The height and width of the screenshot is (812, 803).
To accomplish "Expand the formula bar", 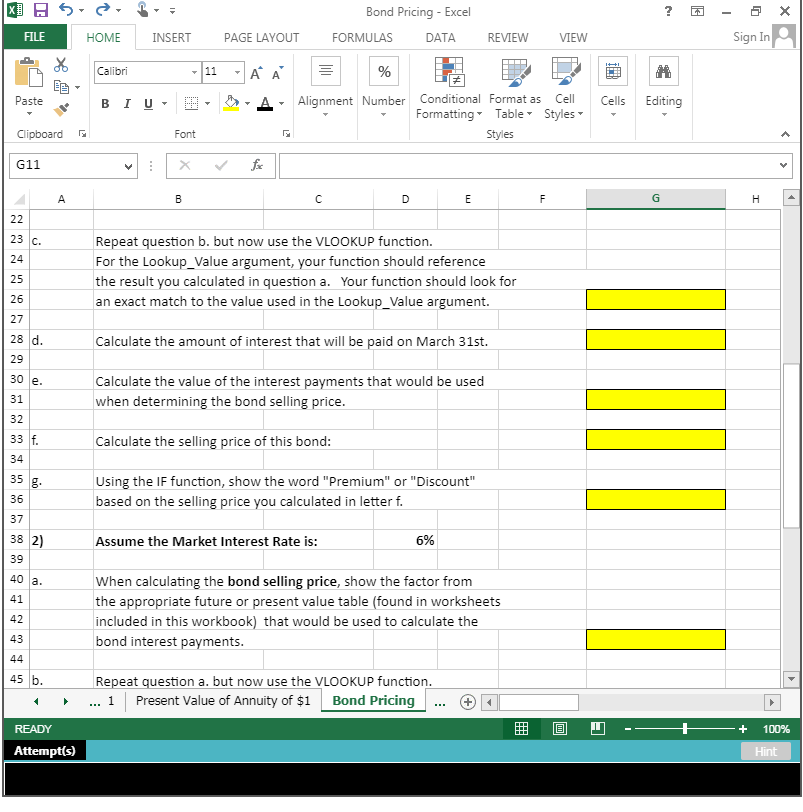I will [x=783, y=165].
